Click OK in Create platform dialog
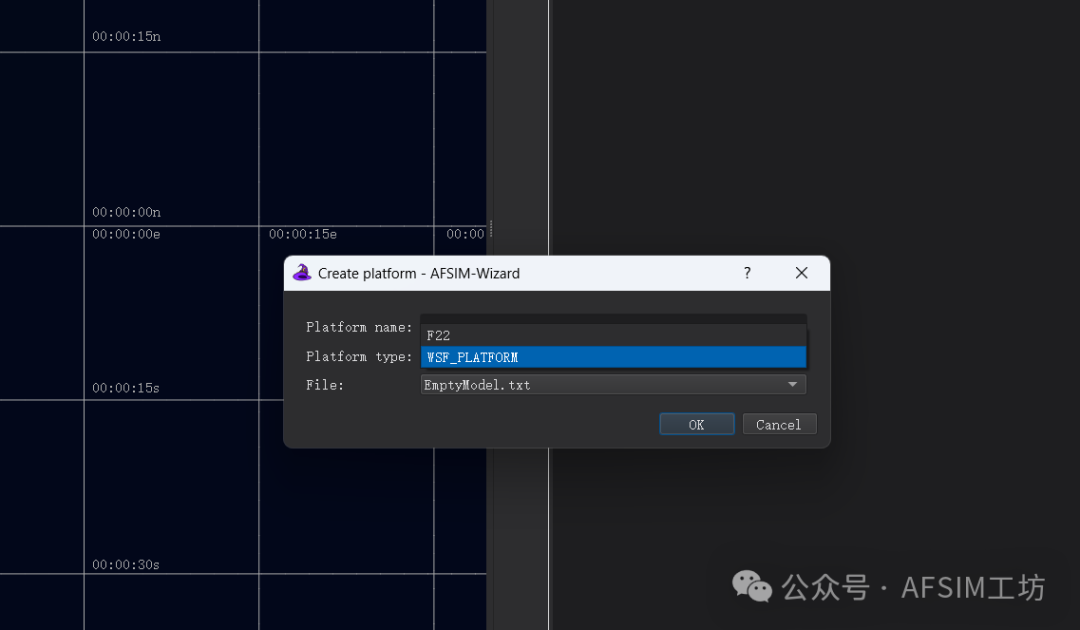 pos(696,424)
